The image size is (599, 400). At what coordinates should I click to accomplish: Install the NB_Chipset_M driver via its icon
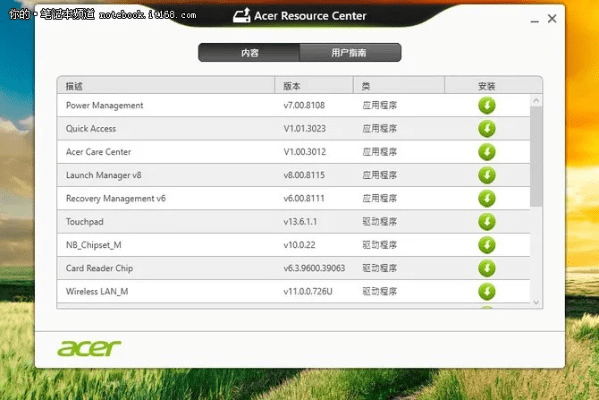[x=487, y=245]
